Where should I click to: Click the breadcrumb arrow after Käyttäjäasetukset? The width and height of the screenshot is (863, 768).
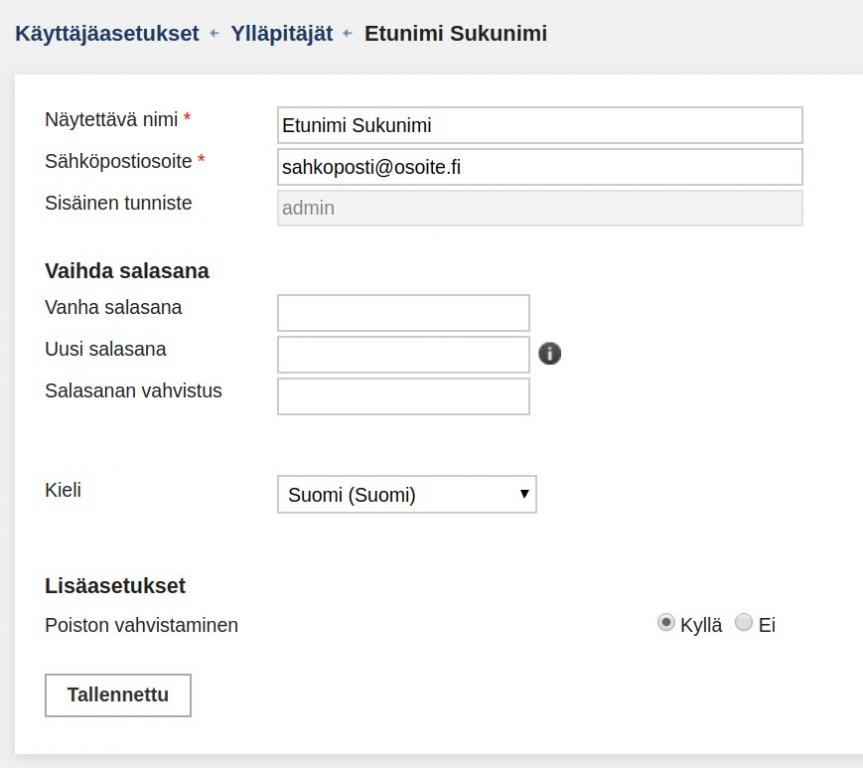point(214,34)
